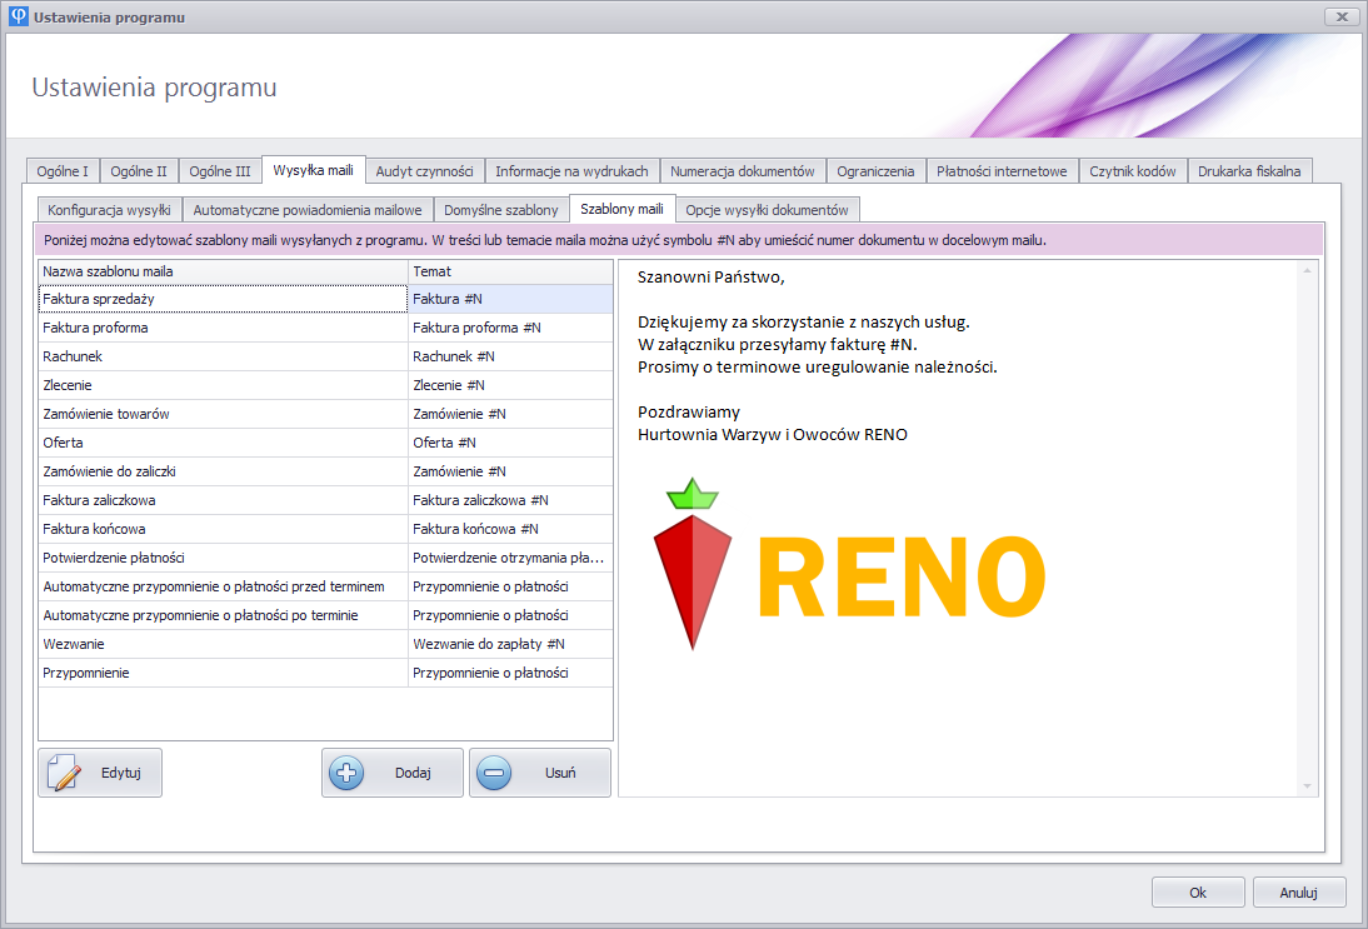This screenshot has height=929, width=1368.
Task: Click the Ok button
Action: [x=1198, y=892]
